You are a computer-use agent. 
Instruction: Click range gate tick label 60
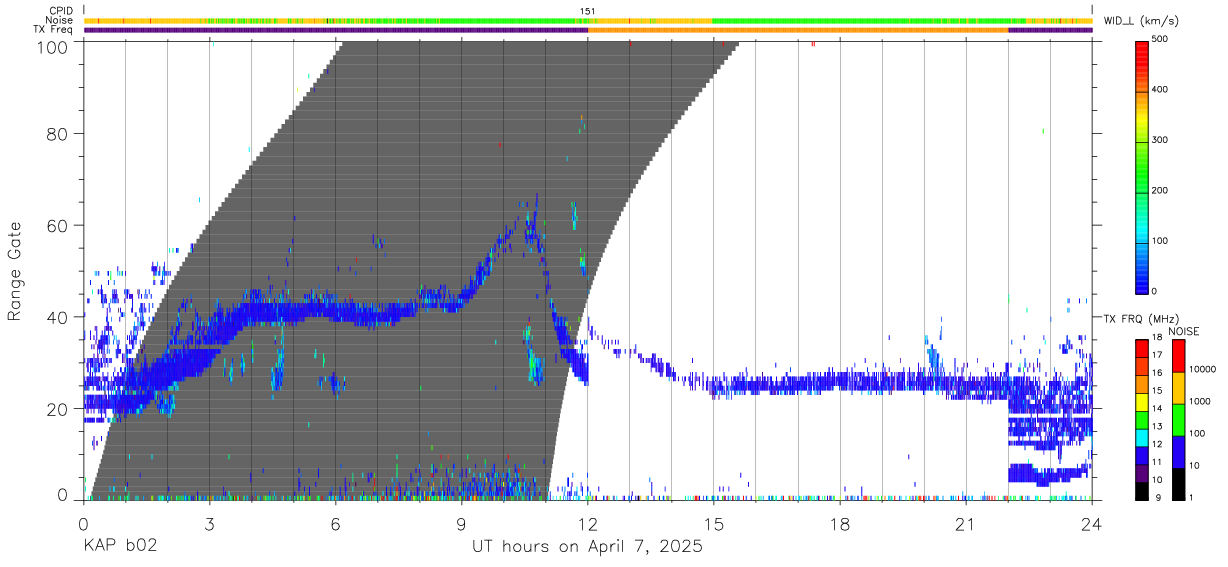tap(58, 225)
